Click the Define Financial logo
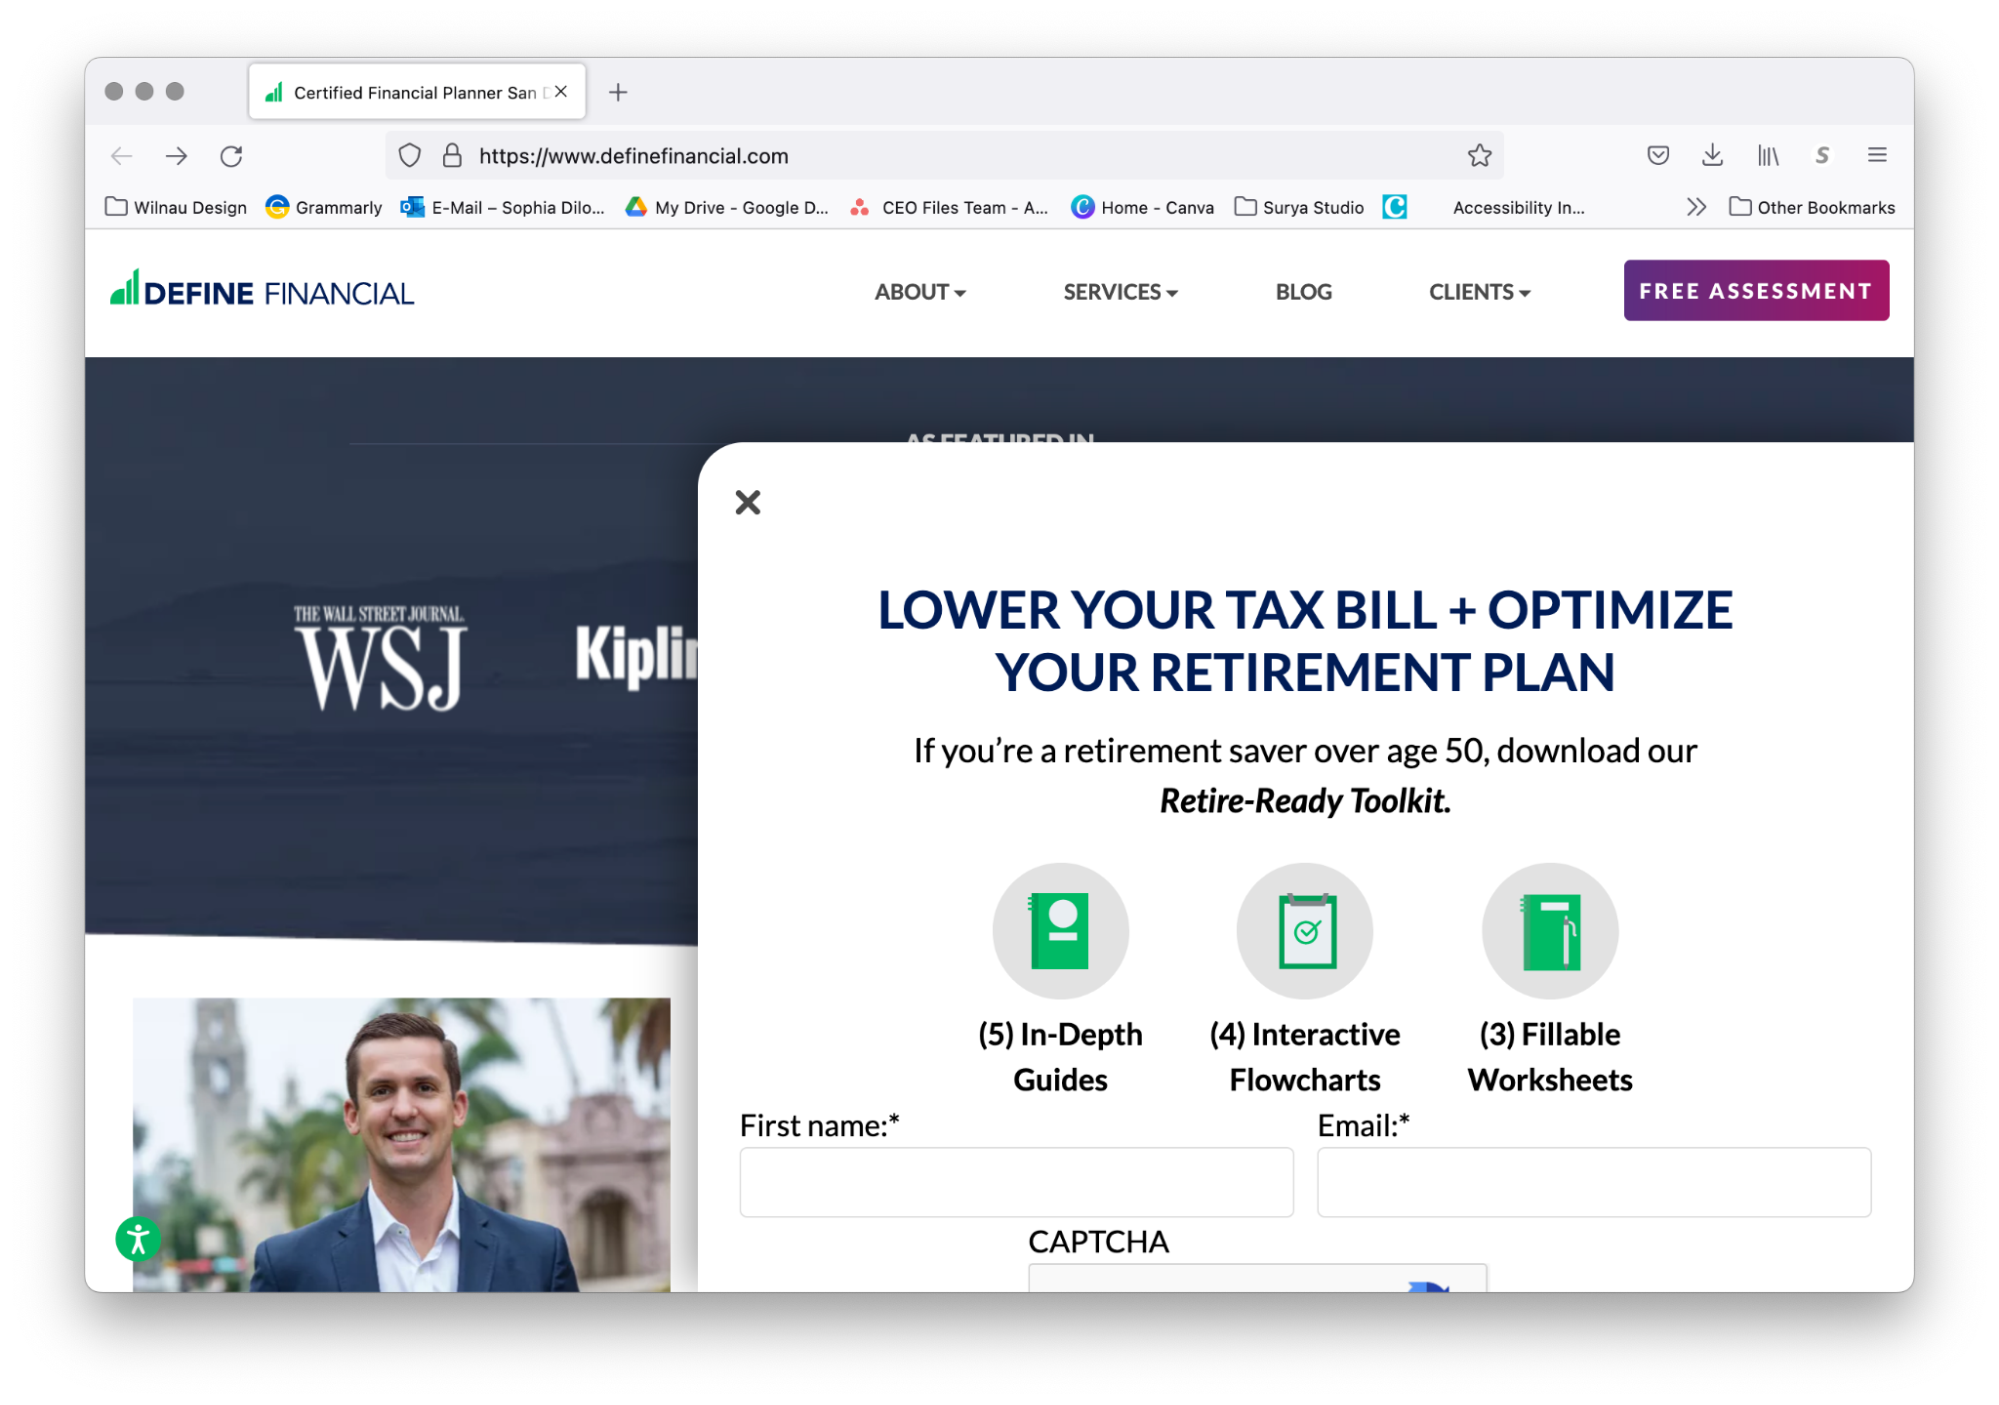The image size is (1999, 1405). pos(262,290)
